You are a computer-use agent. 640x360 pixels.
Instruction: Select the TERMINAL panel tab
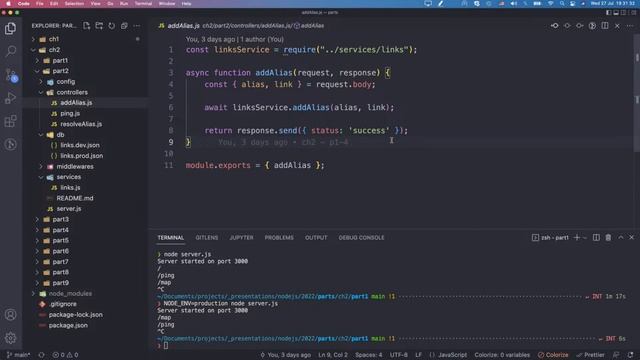(171, 238)
